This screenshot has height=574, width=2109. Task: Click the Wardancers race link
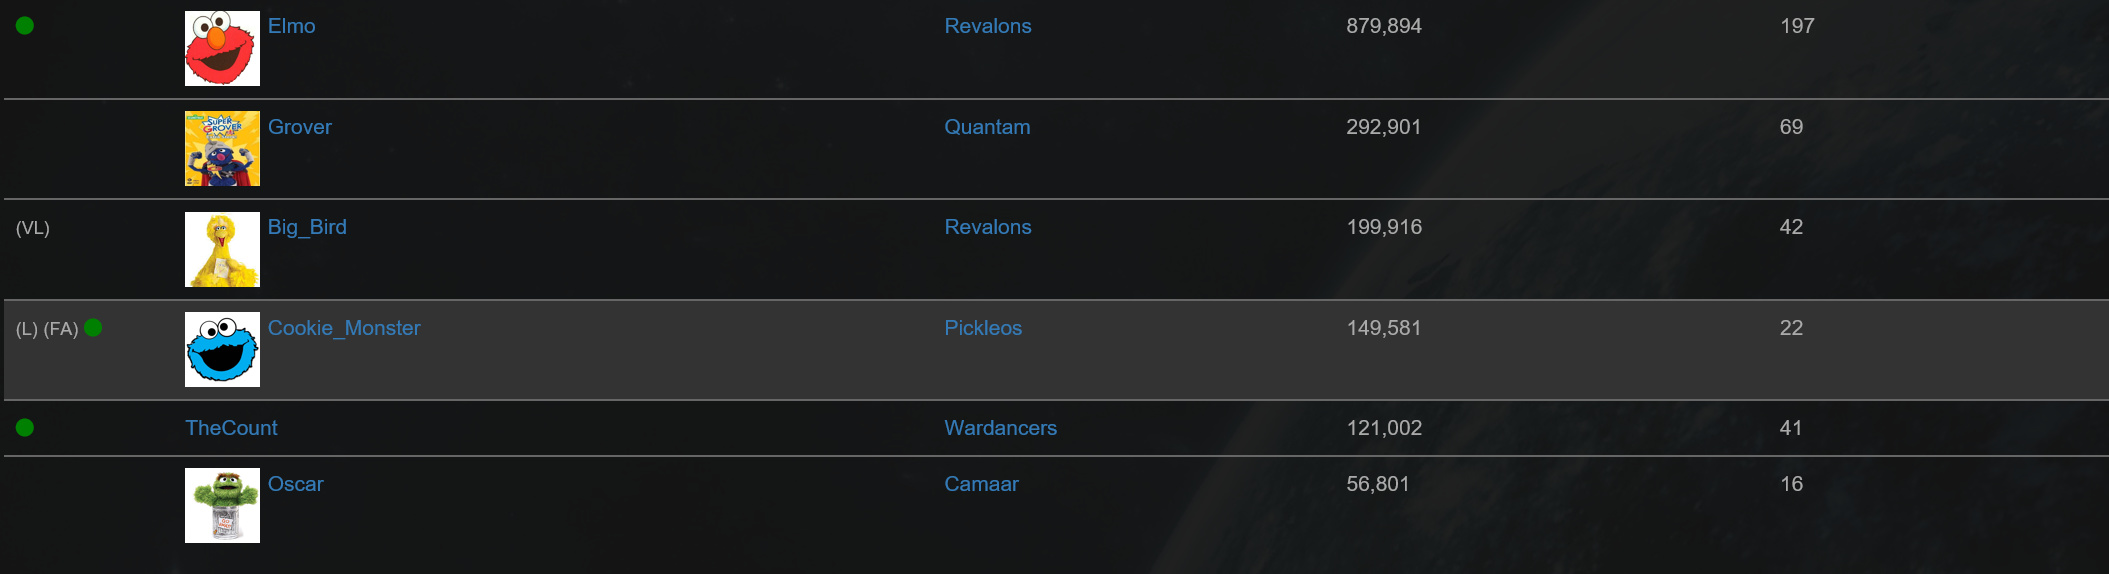pyautogui.click(x=1000, y=428)
